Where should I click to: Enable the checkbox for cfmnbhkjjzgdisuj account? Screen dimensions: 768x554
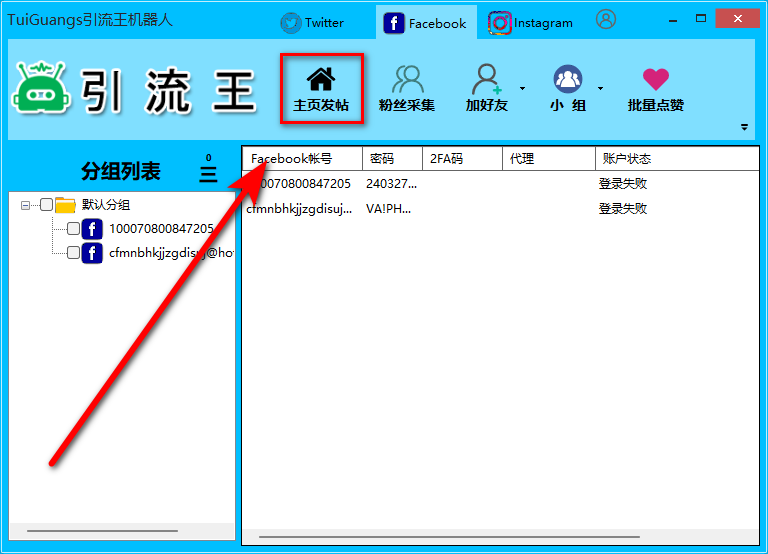73,253
